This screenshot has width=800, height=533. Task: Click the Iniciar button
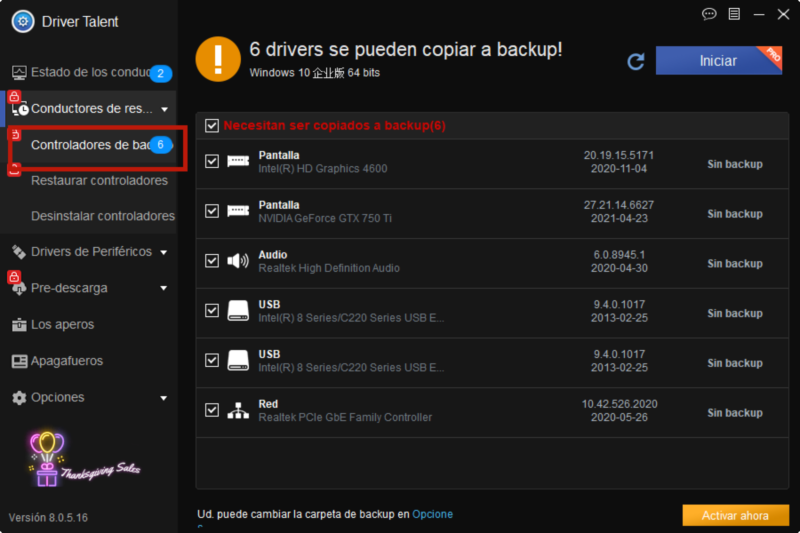(718, 61)
